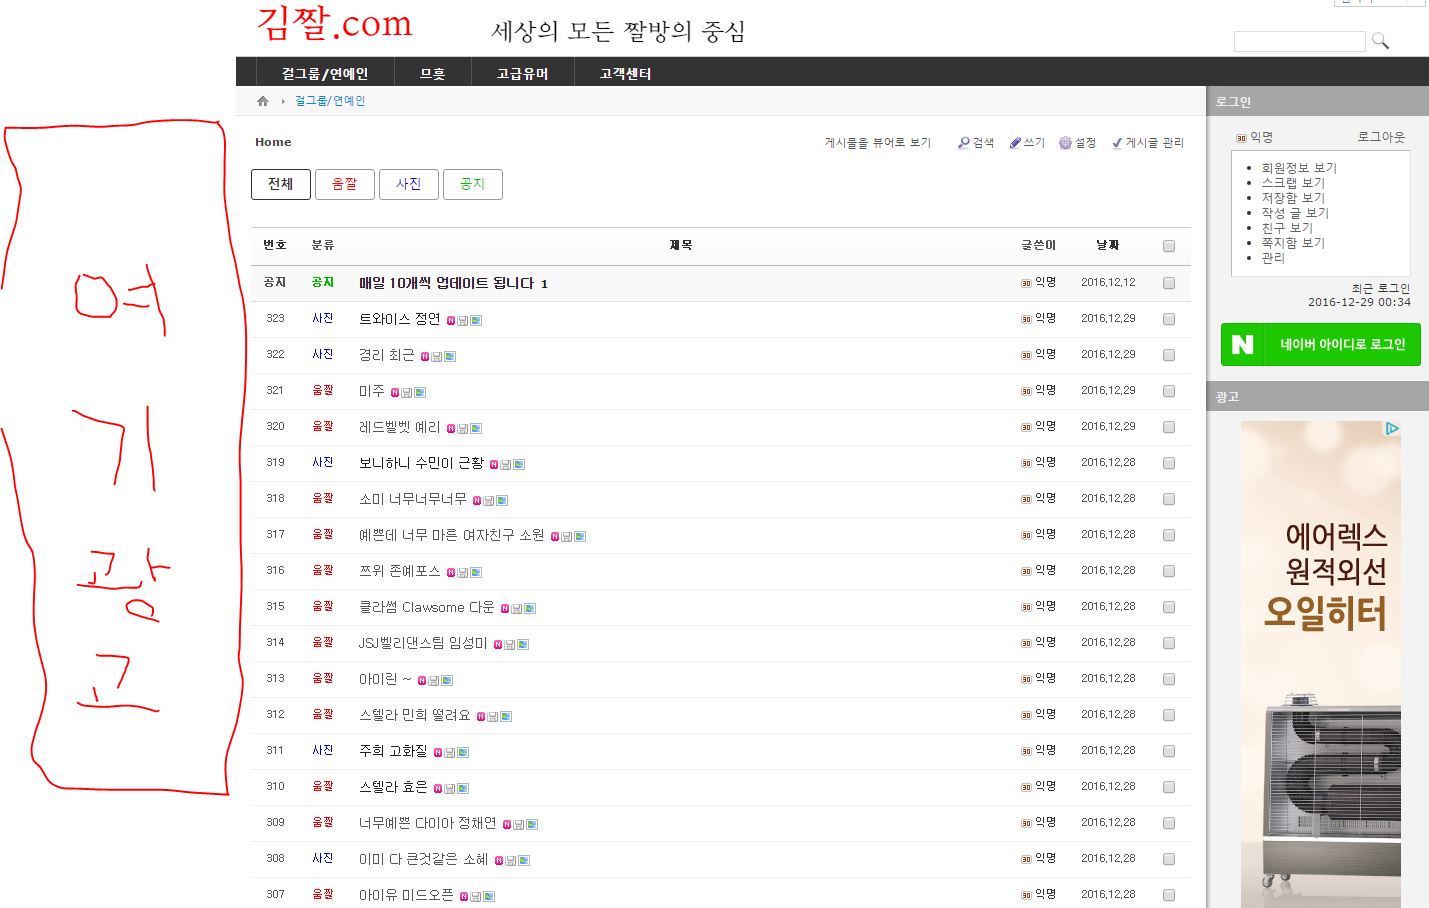Toggle the select-all checkbox in the table header

pyautogui.click(x=1169, y=246)
